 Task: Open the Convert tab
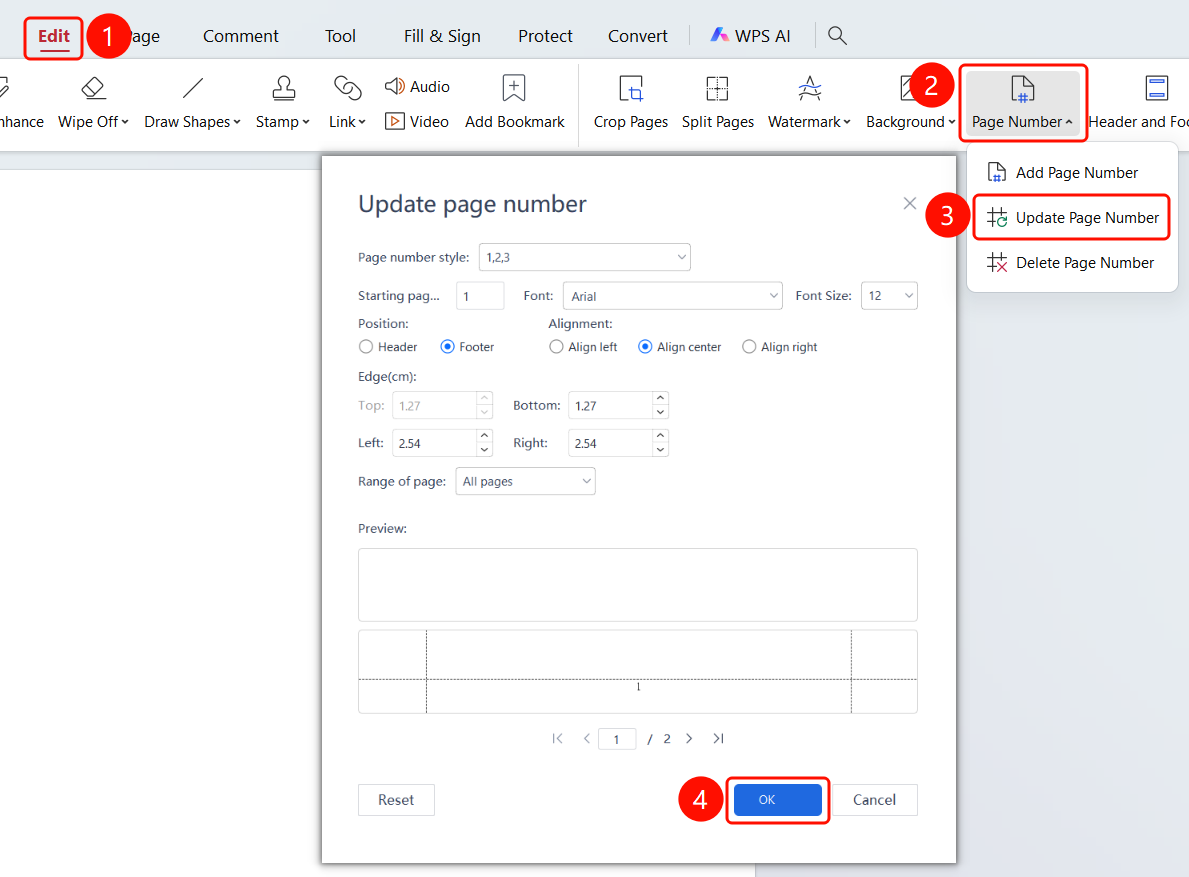tap(638, 36)
